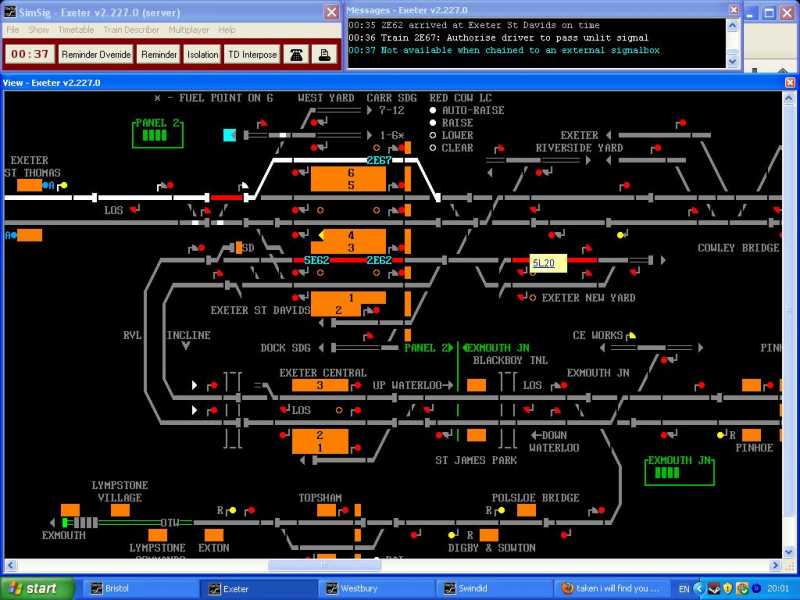Switch to Westbury in the taskbar
800x600 pixels.
[376, 588]
